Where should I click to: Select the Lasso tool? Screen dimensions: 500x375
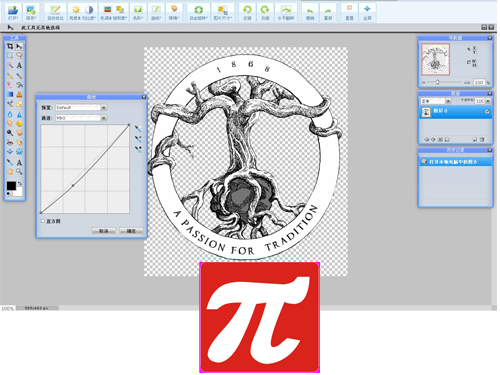click(19, 55)
